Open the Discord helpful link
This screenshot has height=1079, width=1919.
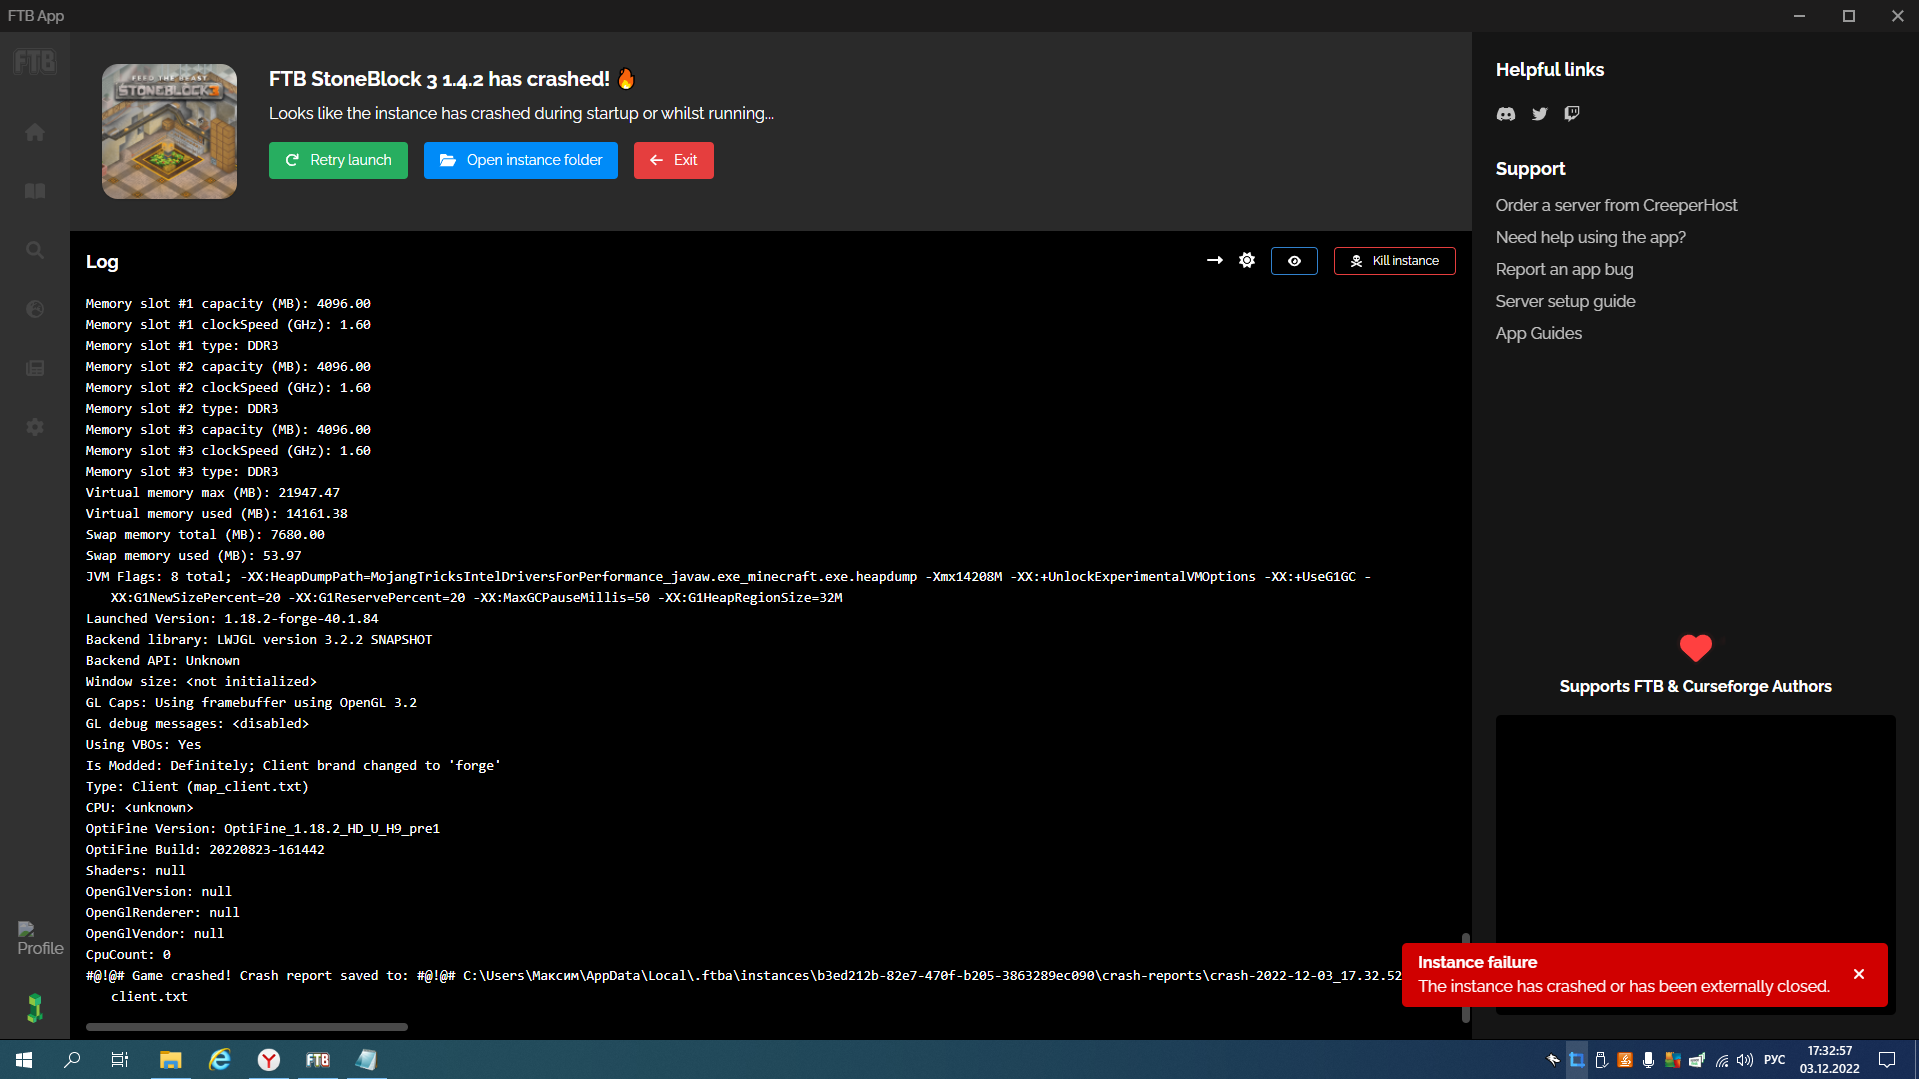(1505, 114)
